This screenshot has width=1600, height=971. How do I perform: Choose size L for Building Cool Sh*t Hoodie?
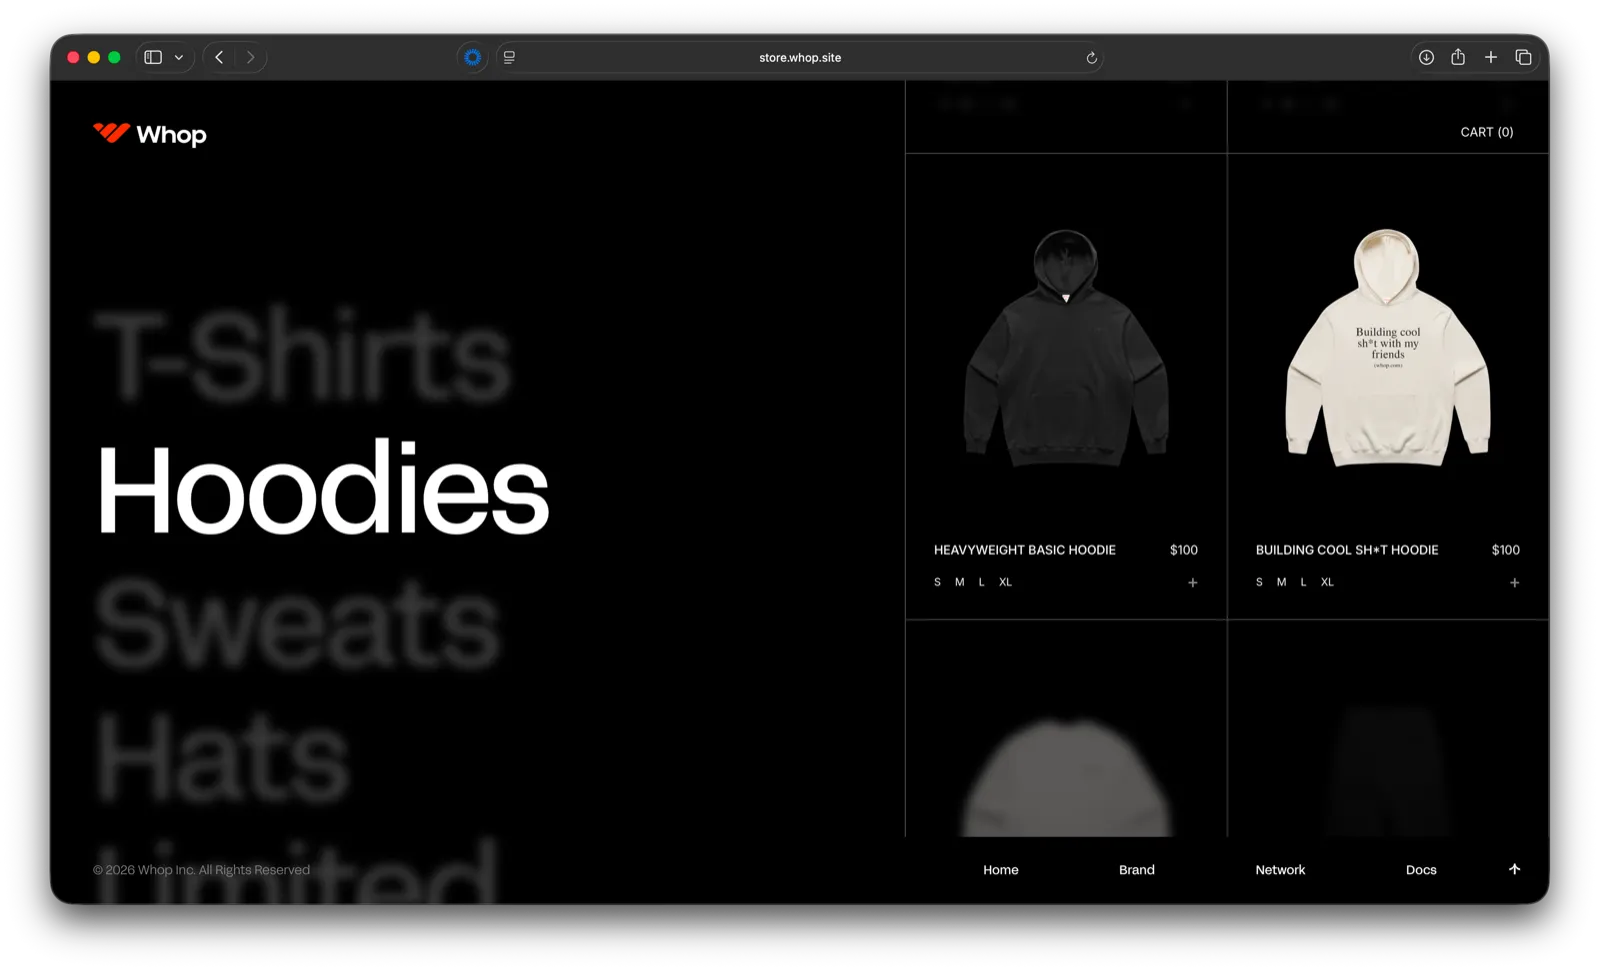tap(1304, 582)
